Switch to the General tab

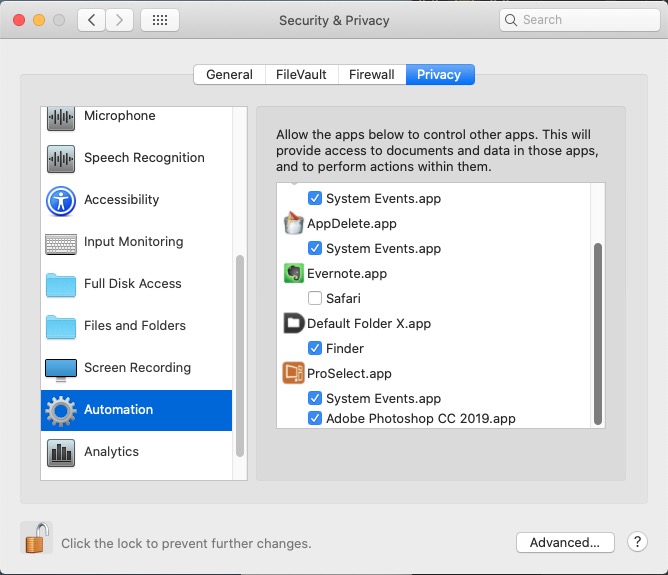click(x=229, y=75)
